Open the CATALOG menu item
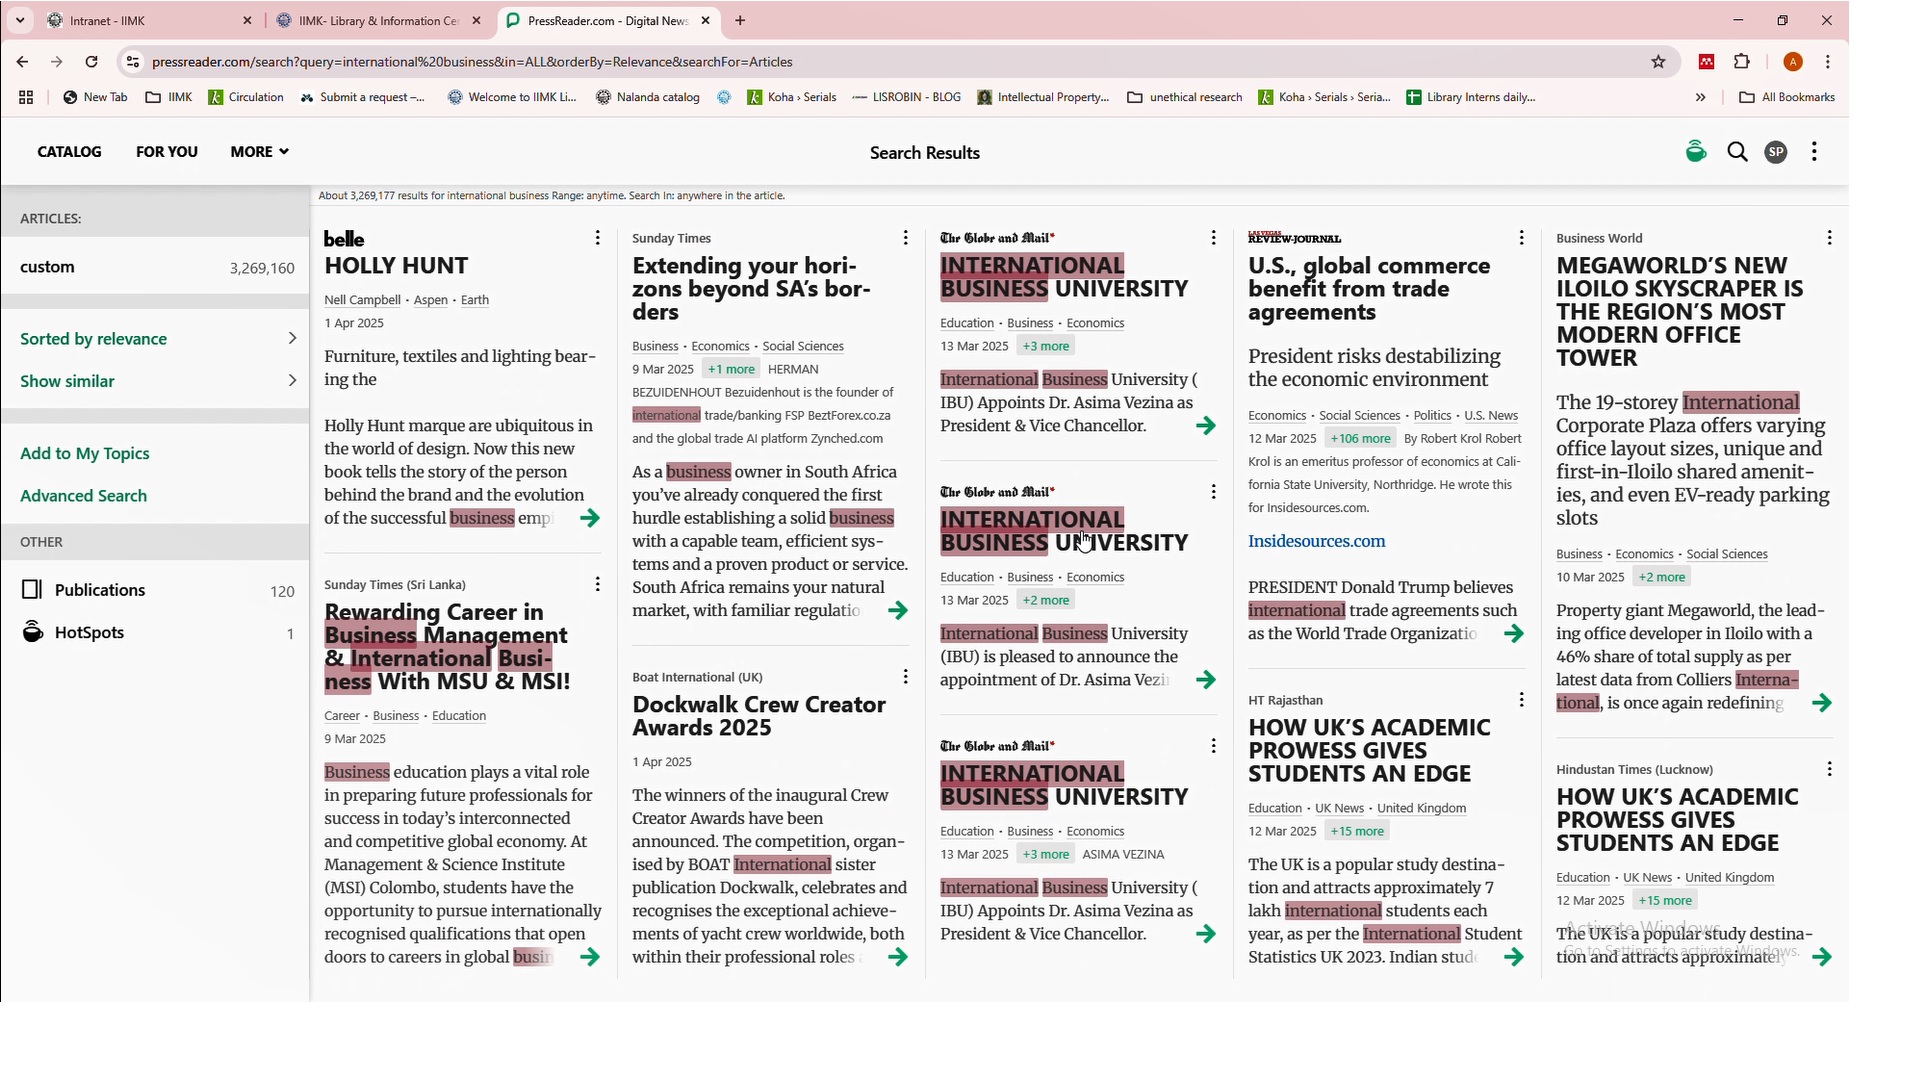The image size is (1918, 1092). tap(69, 152)
